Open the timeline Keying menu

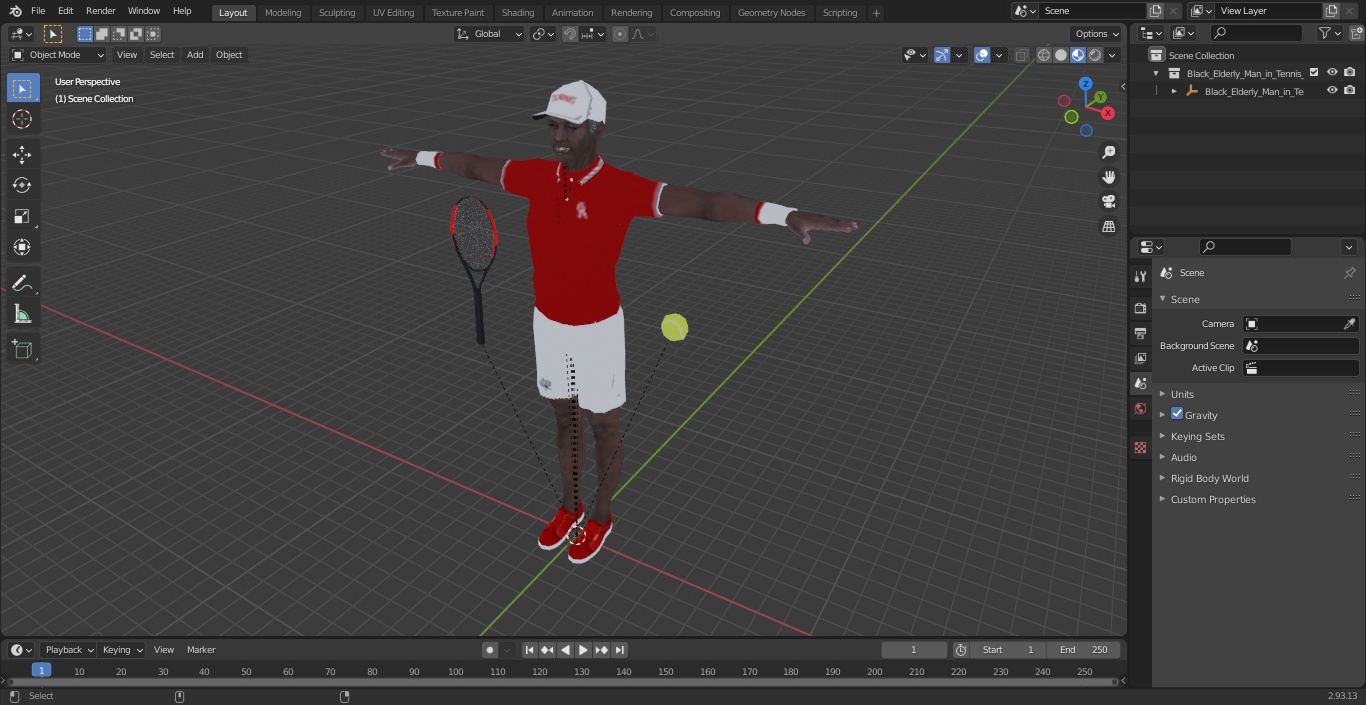click(122, 650)
